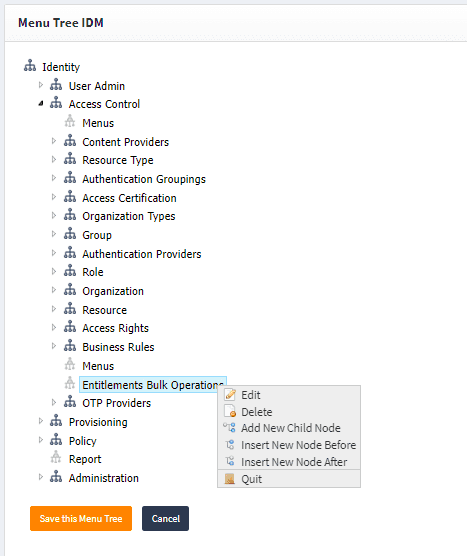Click the Delete page icon in context menu
The height and width of the screenshot is (556, 467).
coord(230,411)
